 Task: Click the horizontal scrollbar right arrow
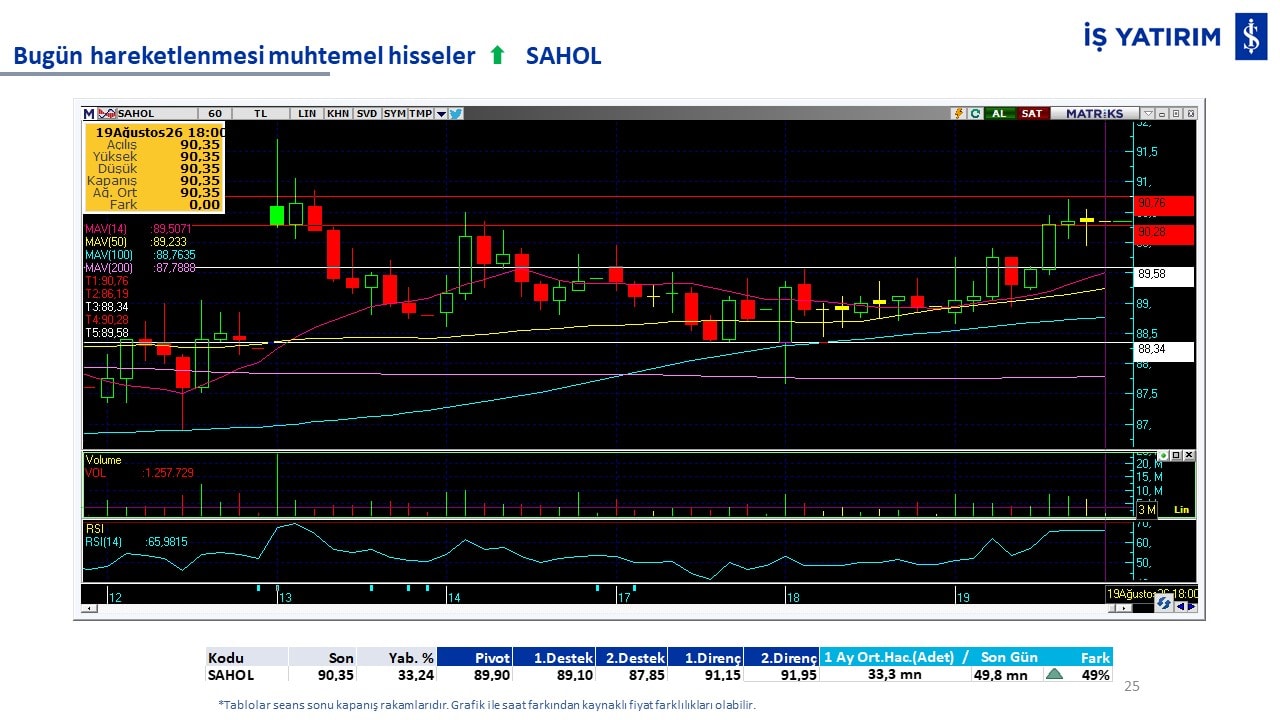(1124, 608)
